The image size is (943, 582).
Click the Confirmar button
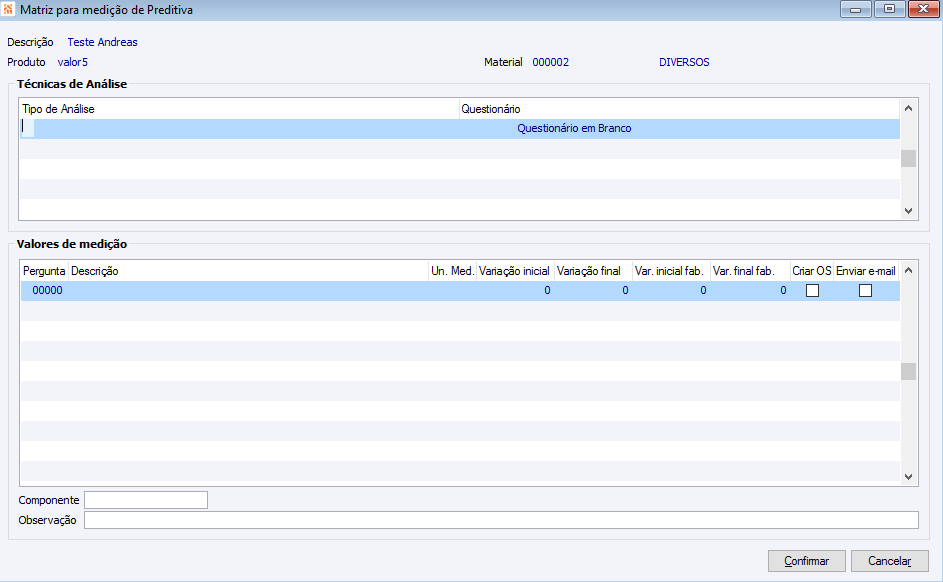click(x=806, y=561)
